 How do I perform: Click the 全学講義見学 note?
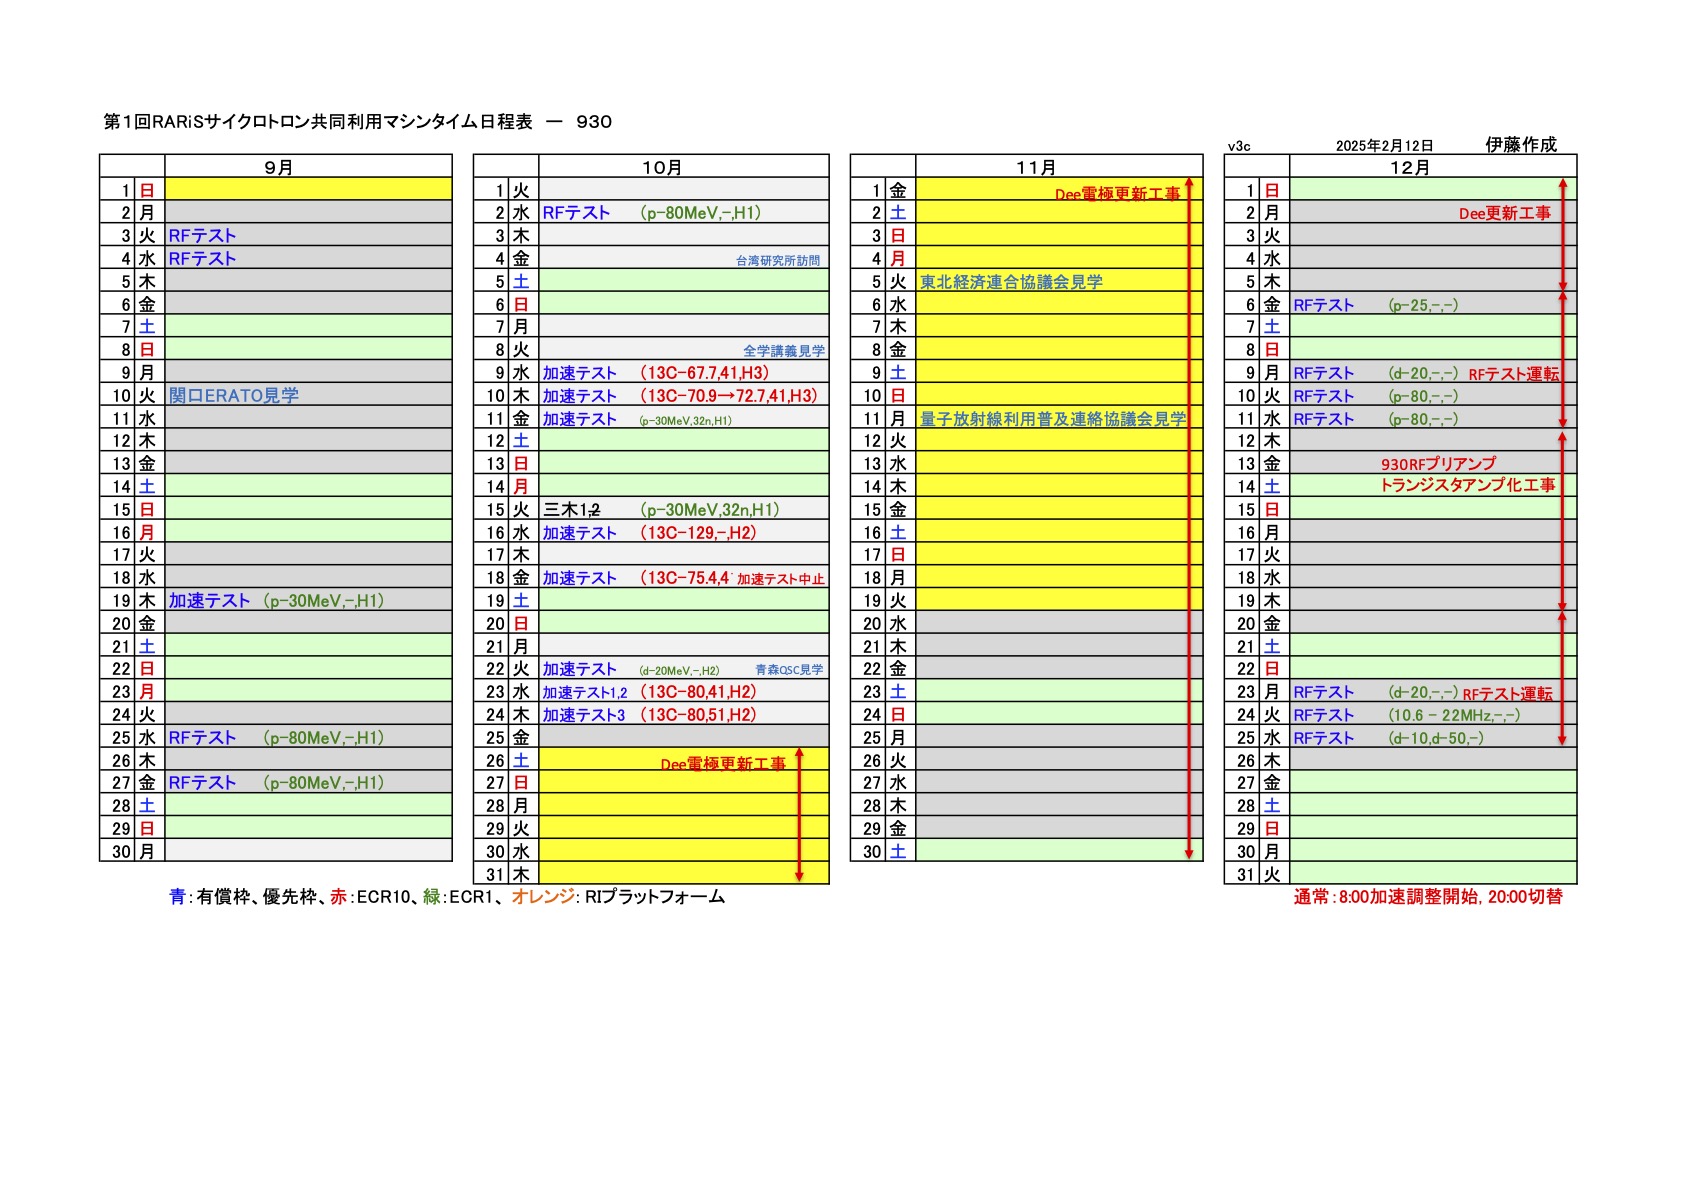784,351
